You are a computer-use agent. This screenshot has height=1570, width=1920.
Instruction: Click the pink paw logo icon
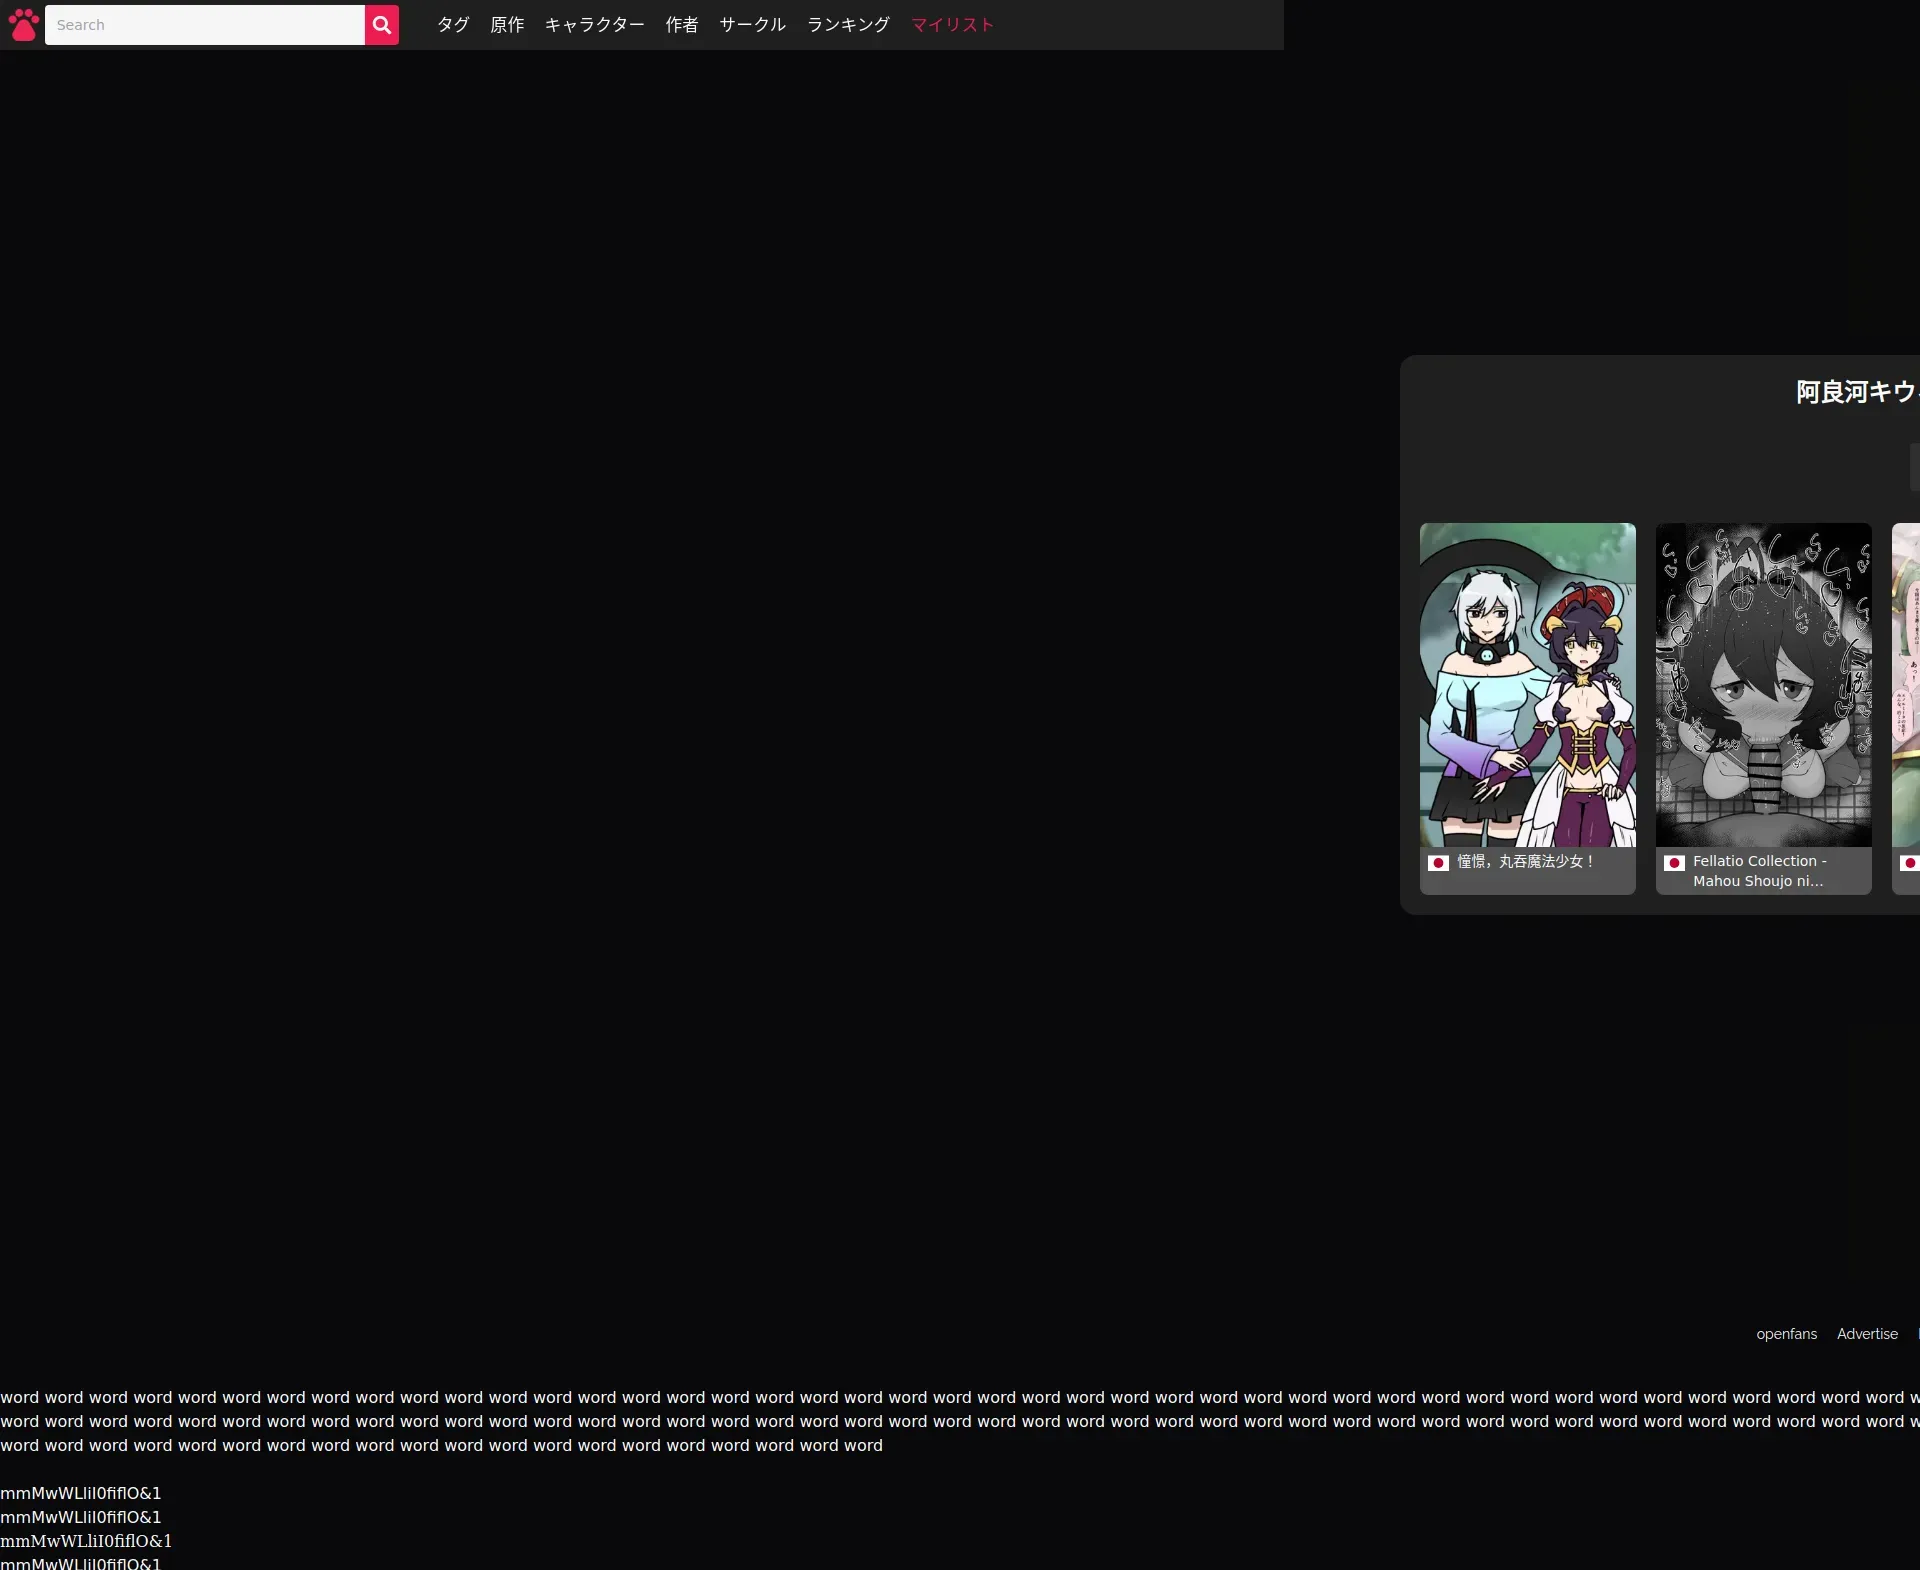pyautogui.click(x=23, y=25)
